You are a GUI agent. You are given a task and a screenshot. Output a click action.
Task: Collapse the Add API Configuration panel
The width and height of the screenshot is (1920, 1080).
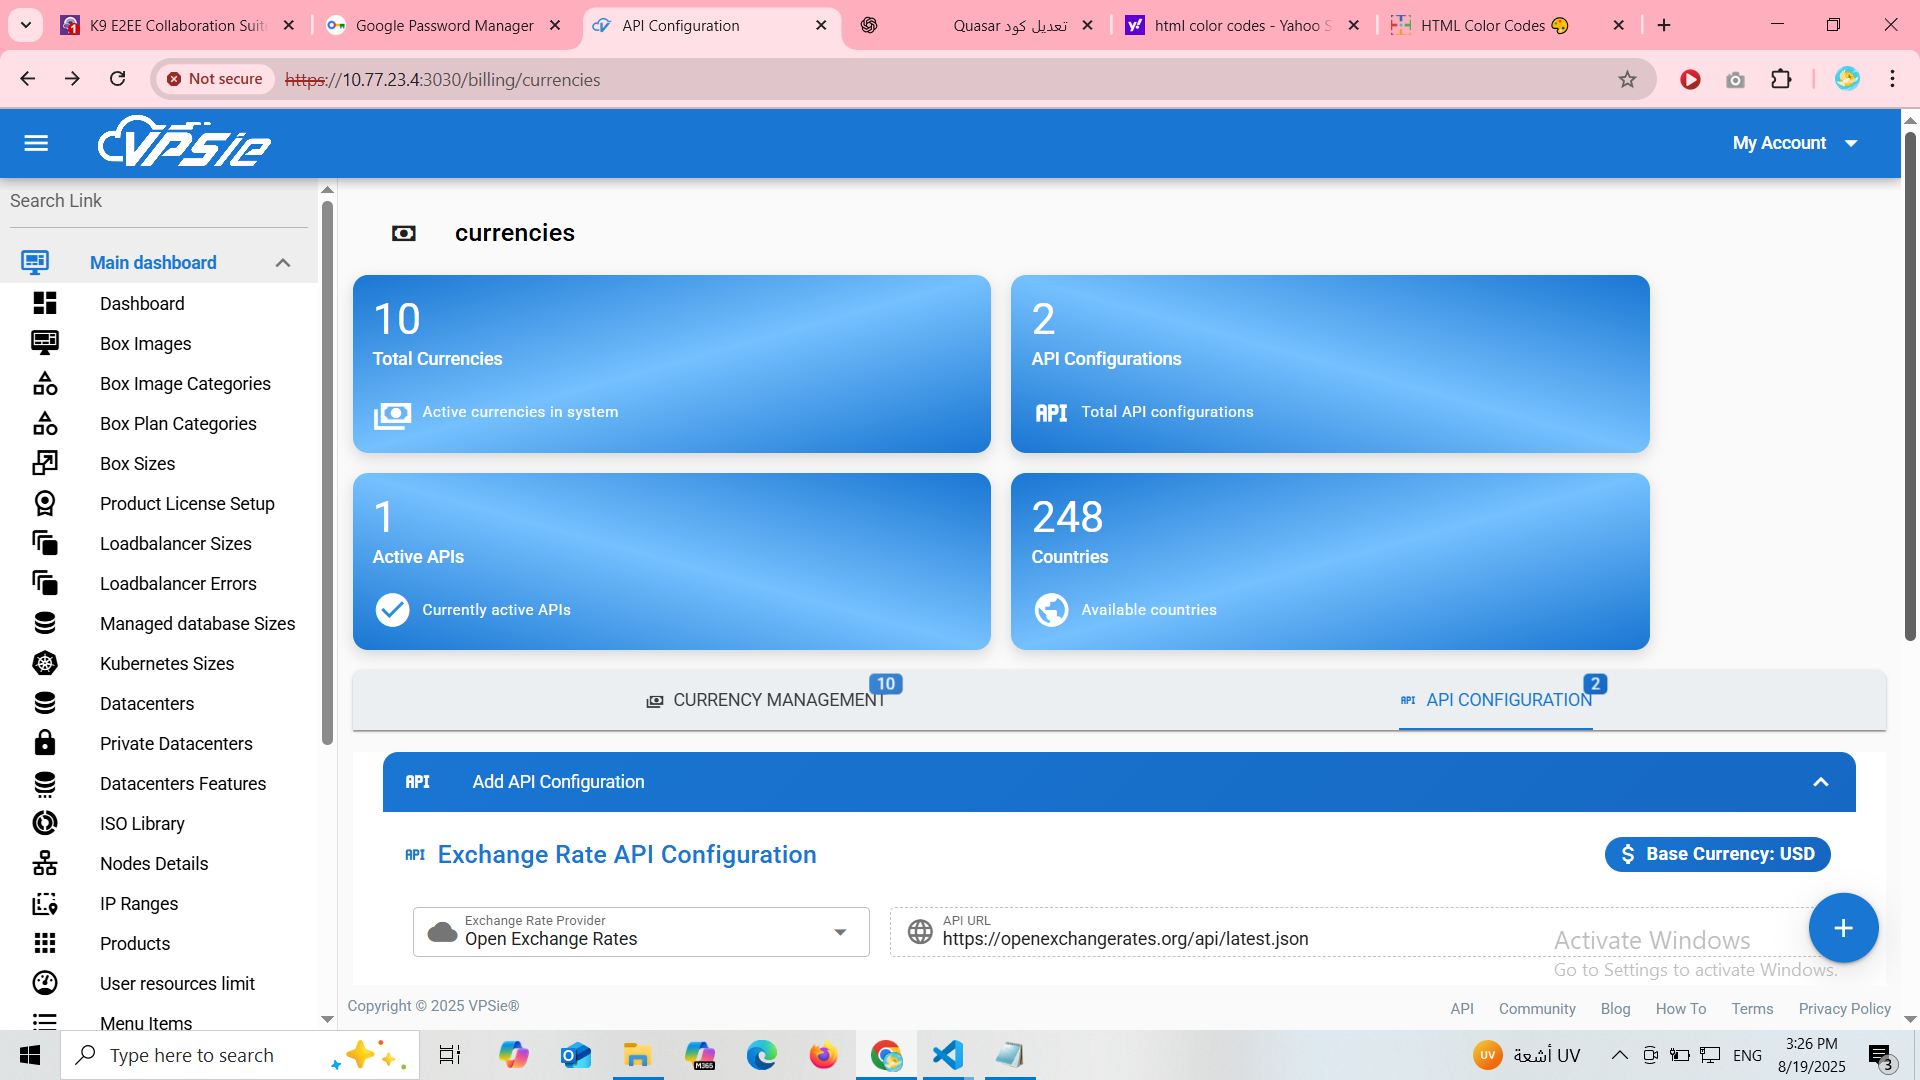coord(1820,782)
